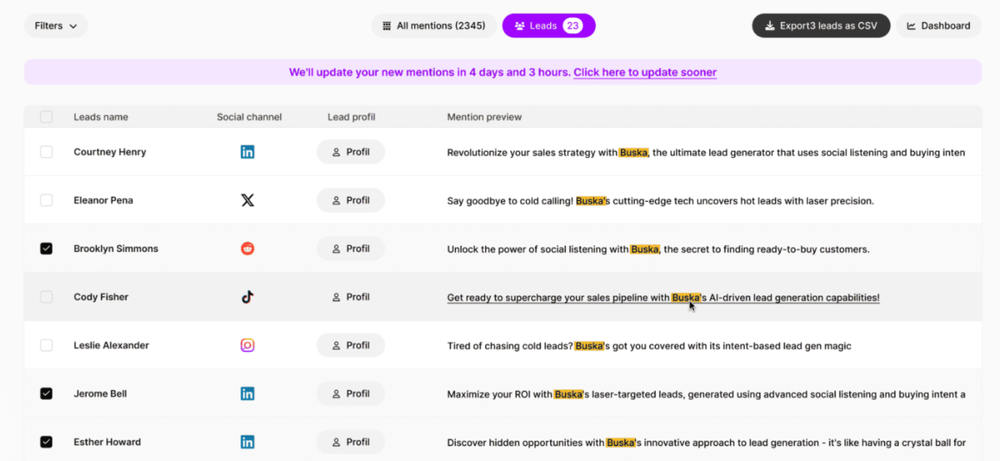Select the name Cody Fisher
Image resolution: width=1000 pixels, height=461 pixels.
pos(101,297)
